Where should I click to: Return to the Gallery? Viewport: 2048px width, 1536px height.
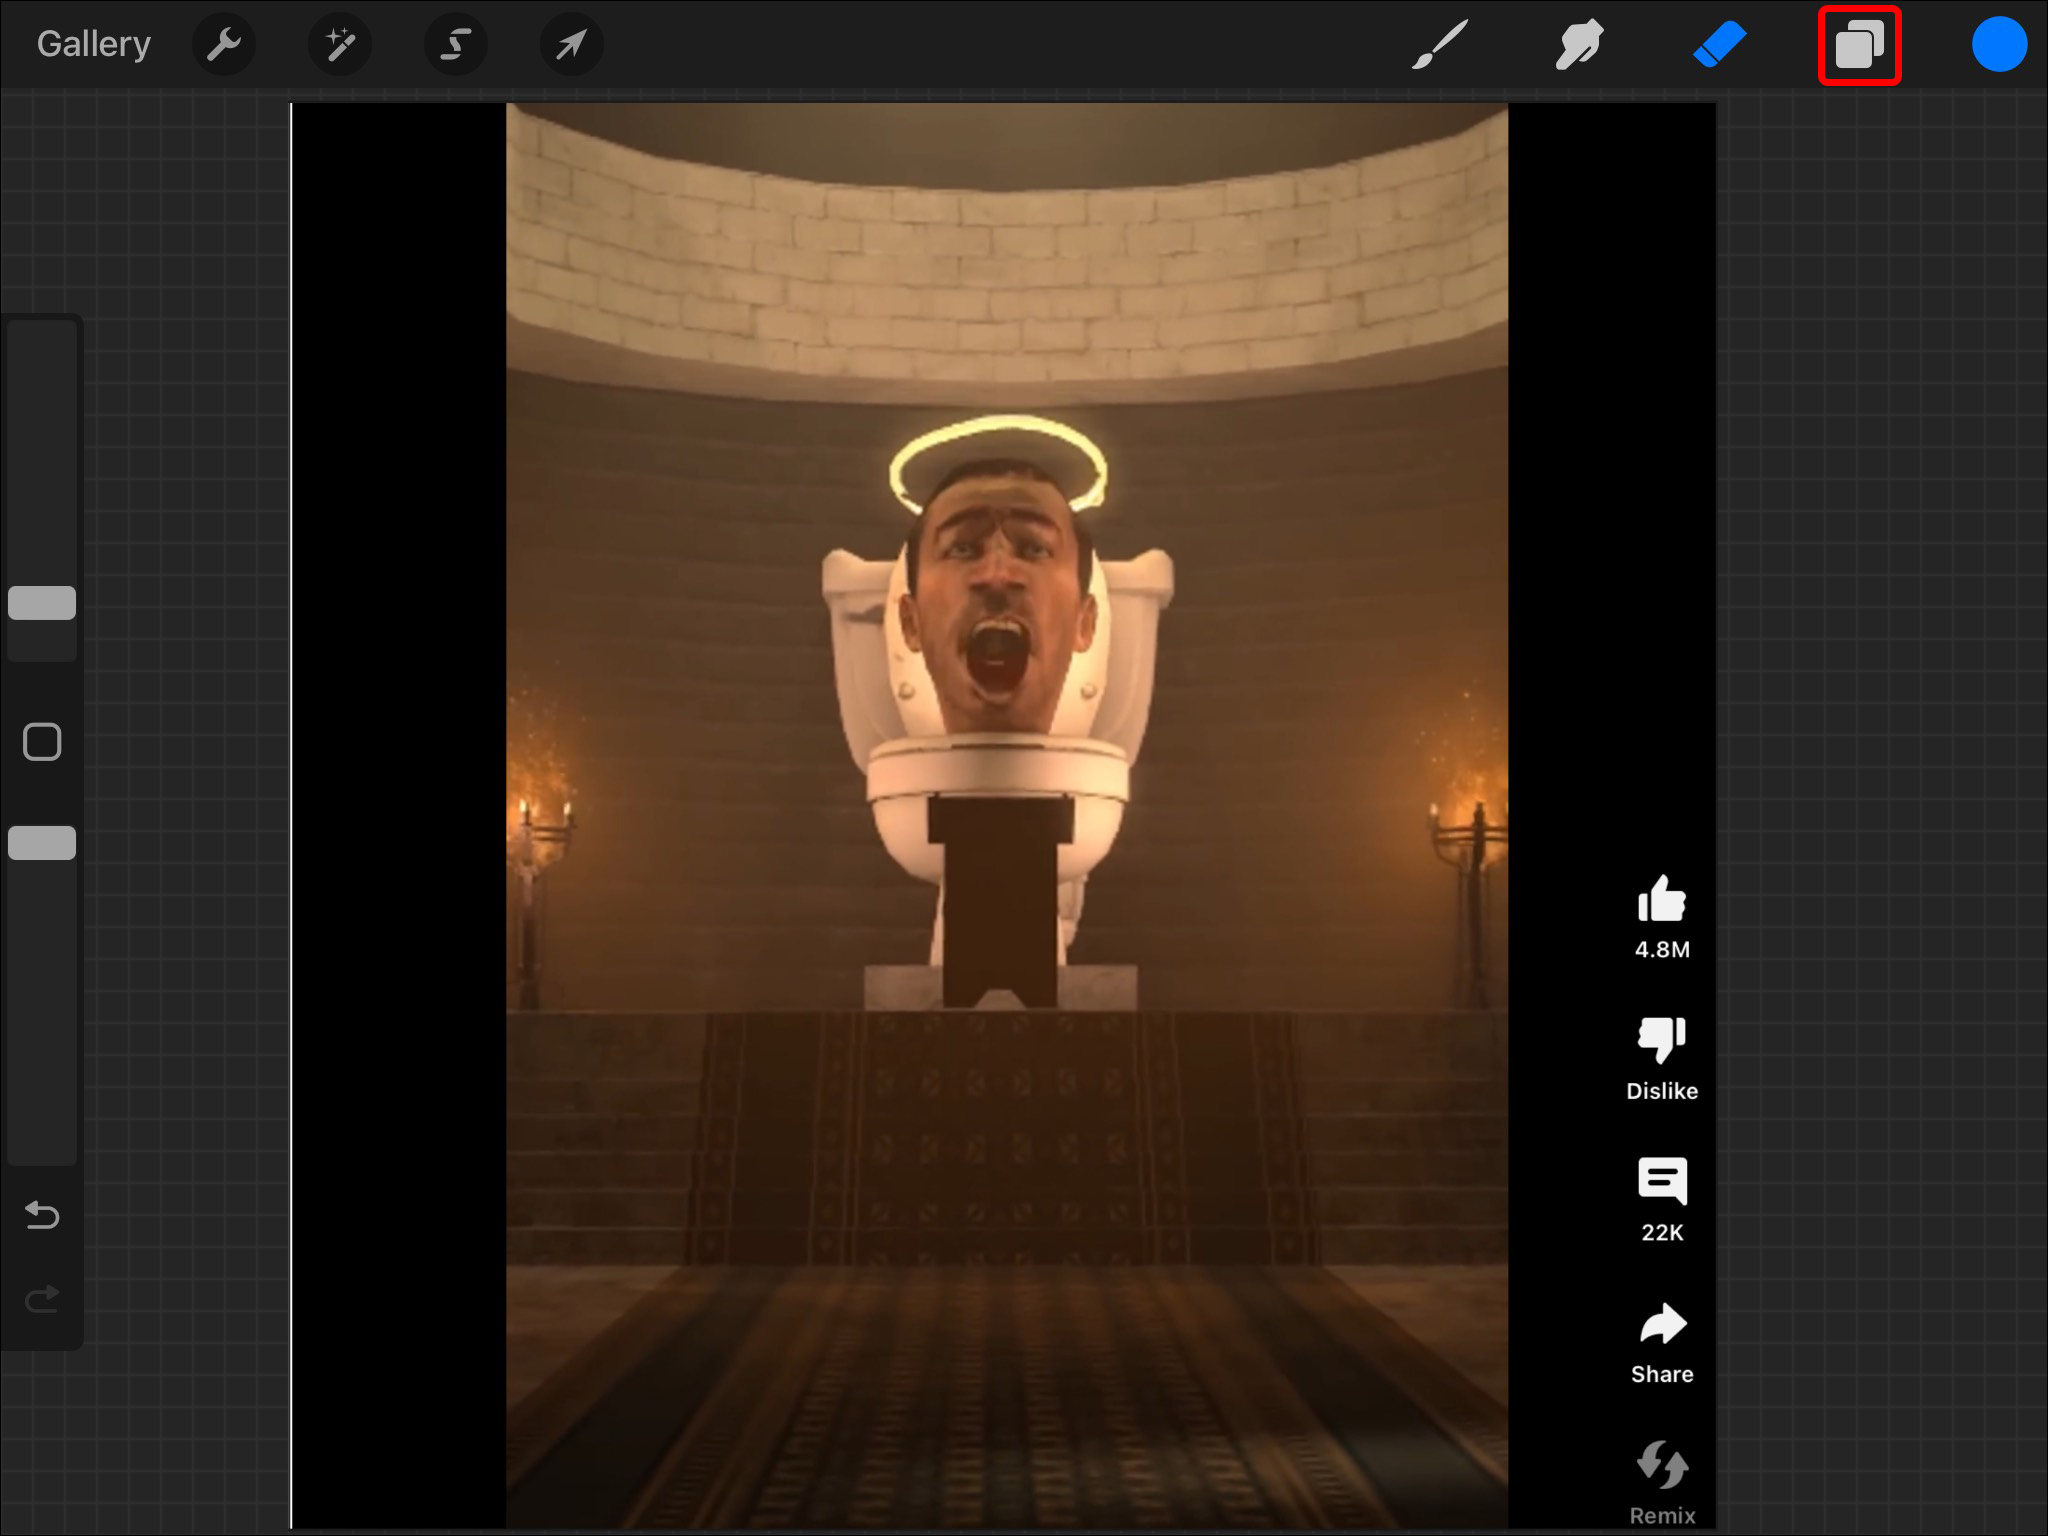[x=94, y=45]
